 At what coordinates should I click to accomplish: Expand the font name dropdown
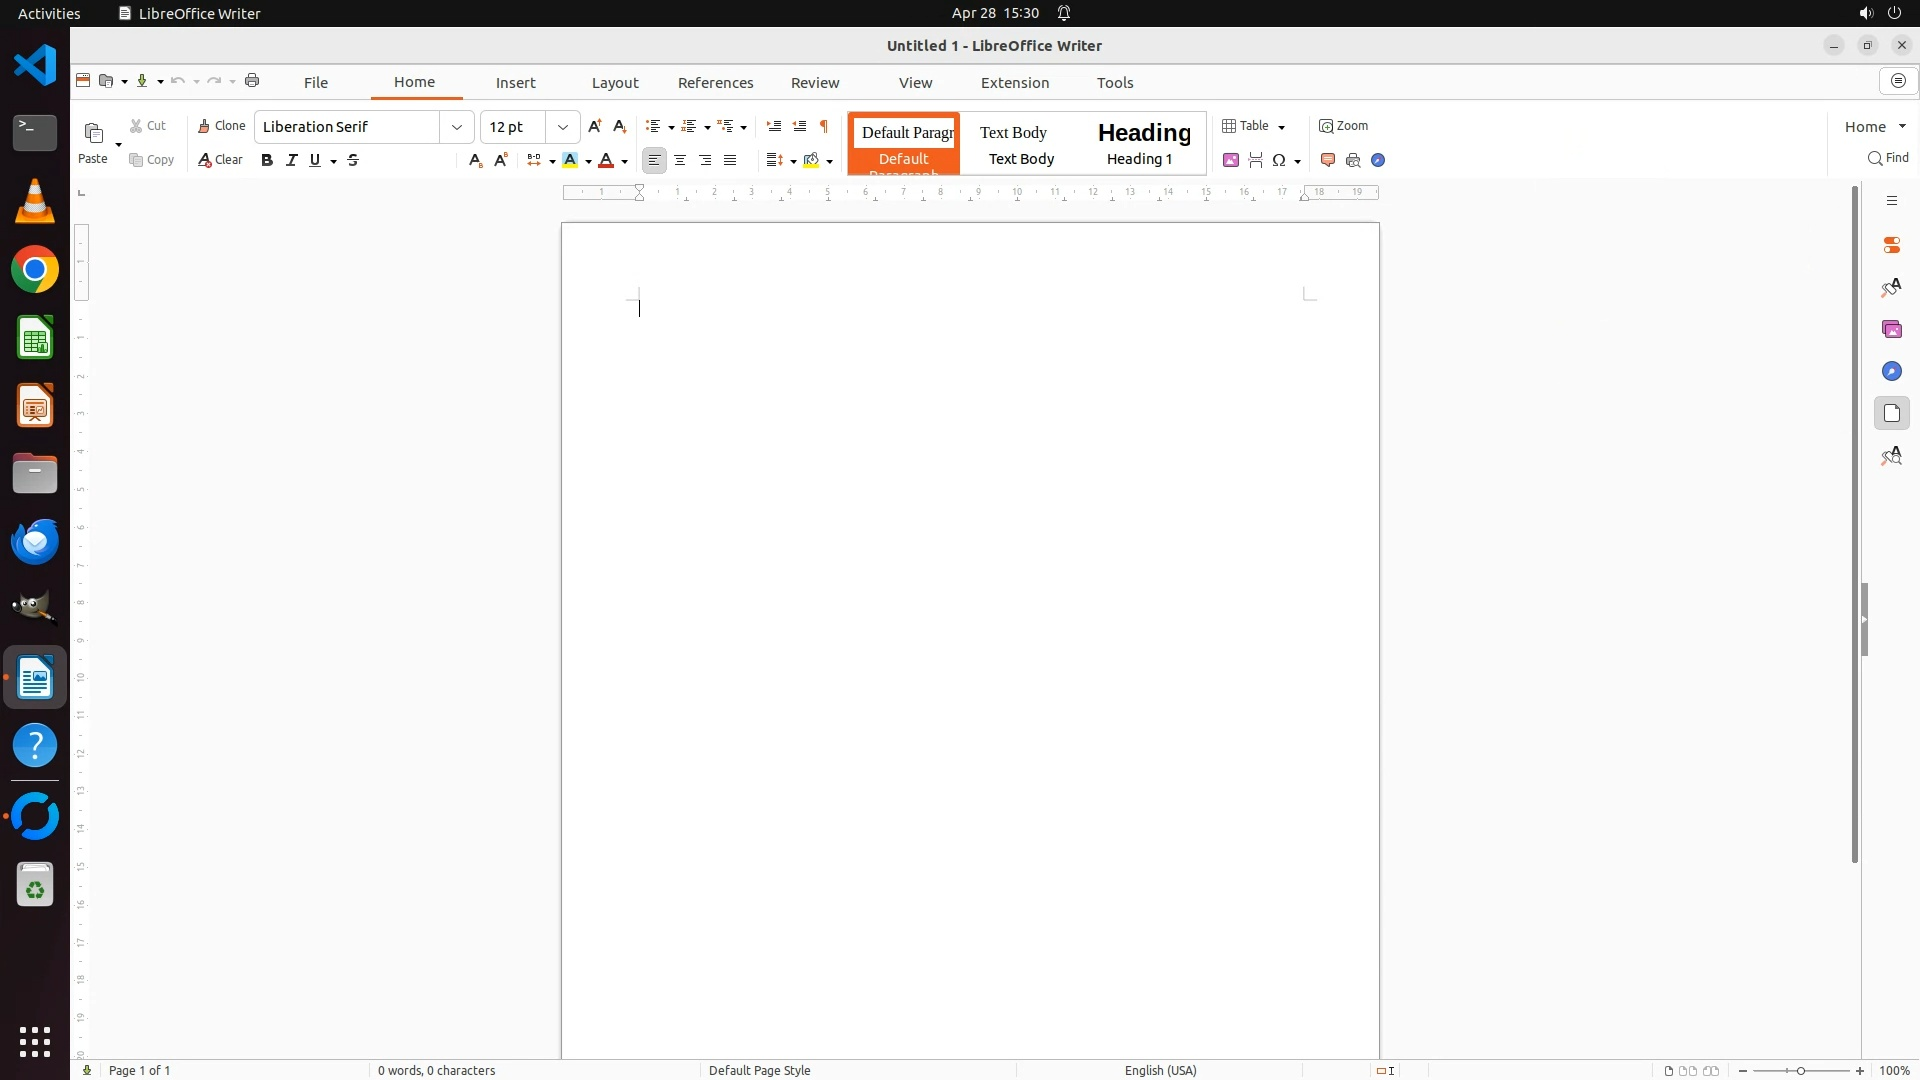[x=457, y=127]
